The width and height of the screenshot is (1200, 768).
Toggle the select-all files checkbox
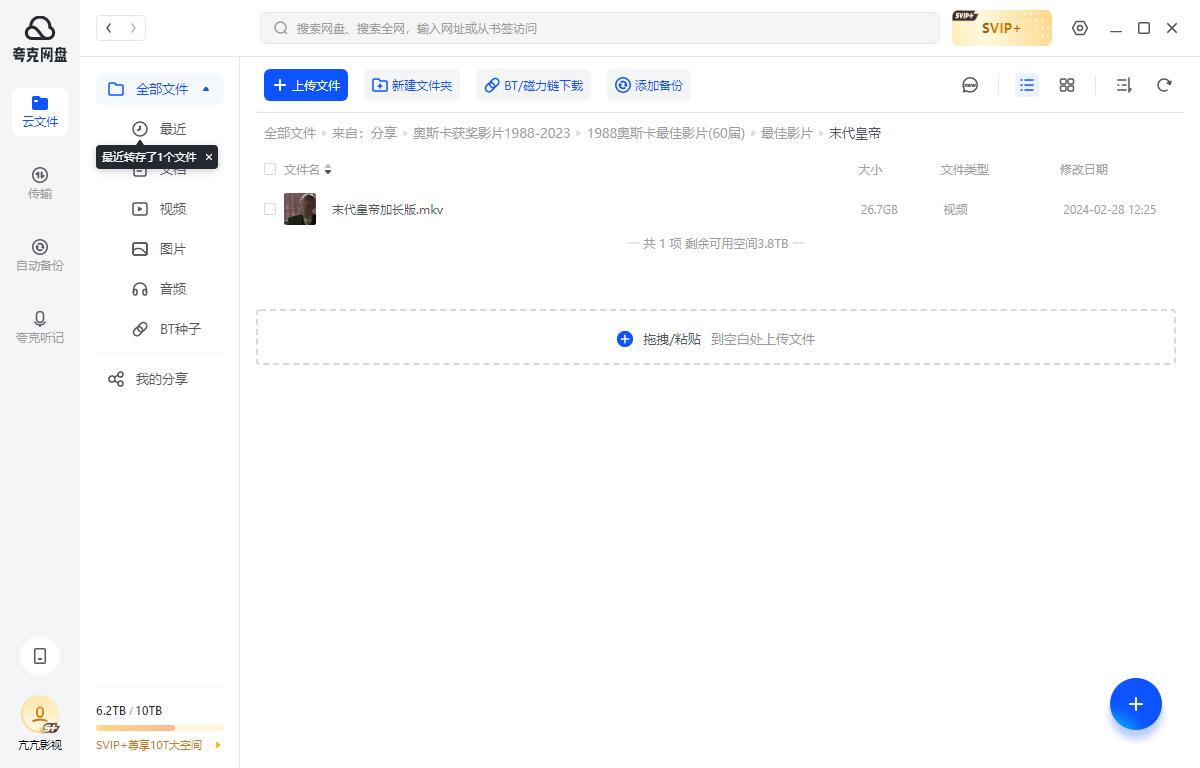270,169
